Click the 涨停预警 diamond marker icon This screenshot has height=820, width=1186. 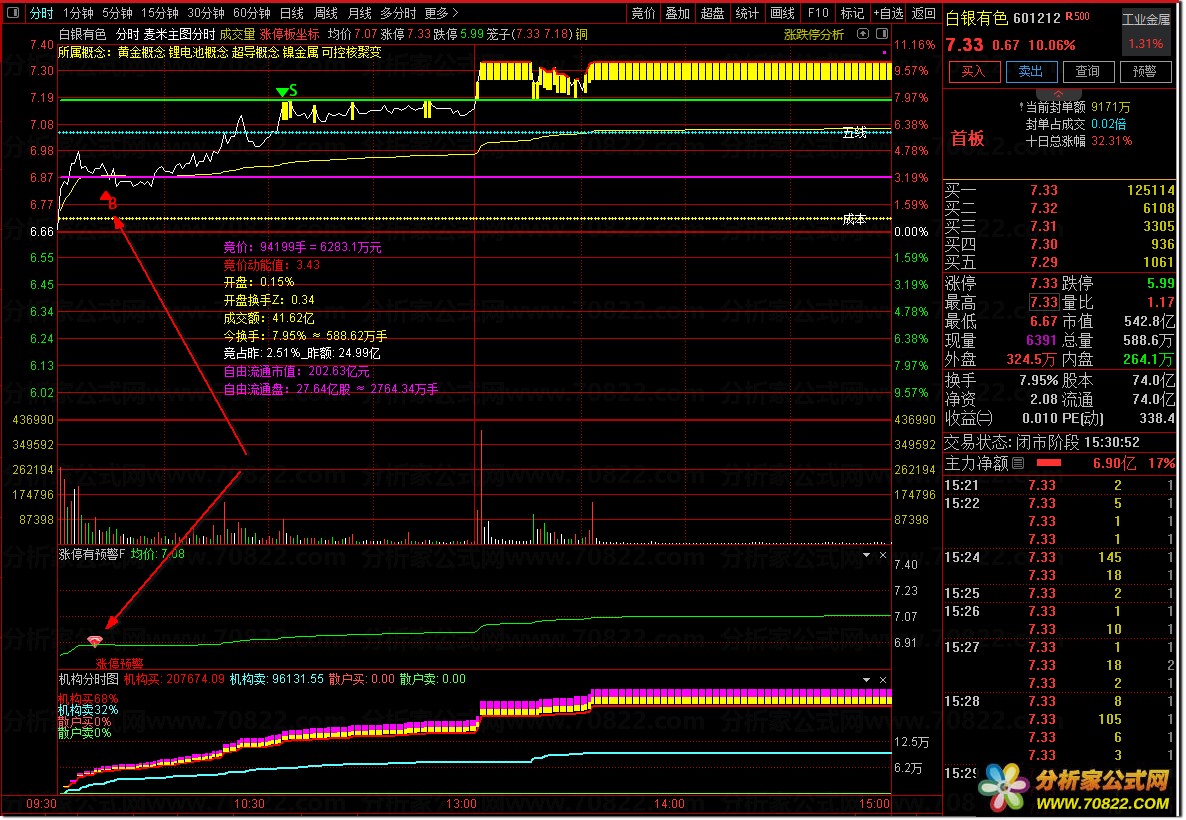tap(95, 641)
